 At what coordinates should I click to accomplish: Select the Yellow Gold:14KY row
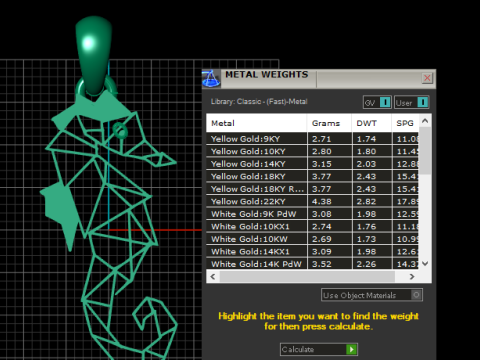point(313,164)
